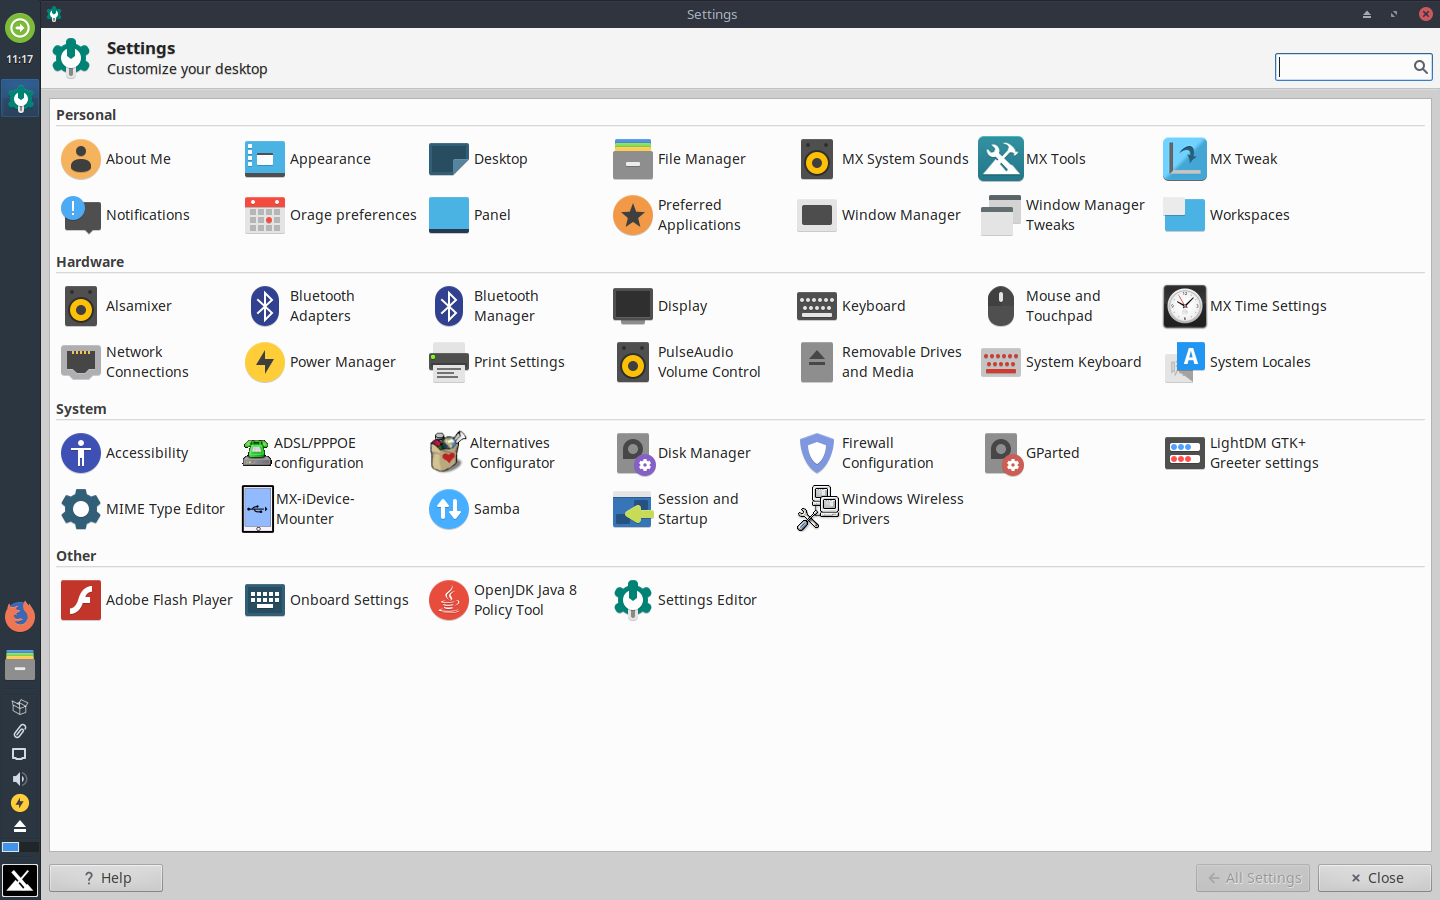
Task: Open MX Time Settings
Action: click(1245, 306)
